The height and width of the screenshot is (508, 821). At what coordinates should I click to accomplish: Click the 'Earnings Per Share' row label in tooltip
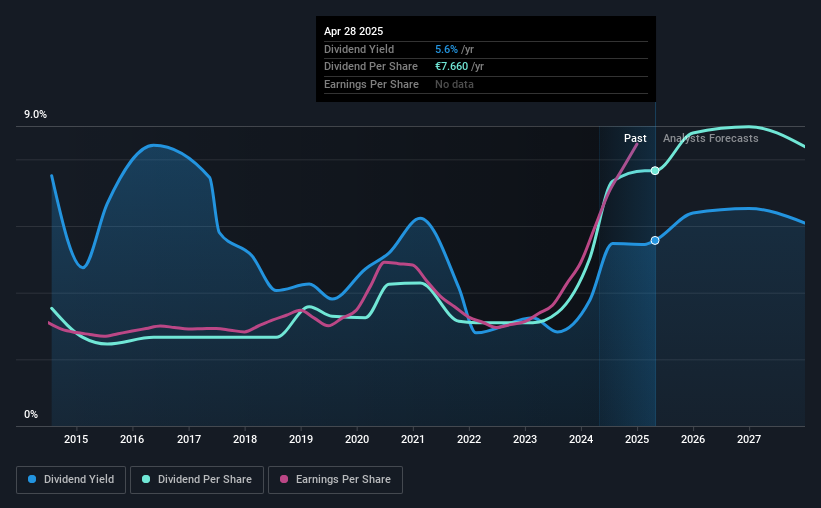click(371, 84)
